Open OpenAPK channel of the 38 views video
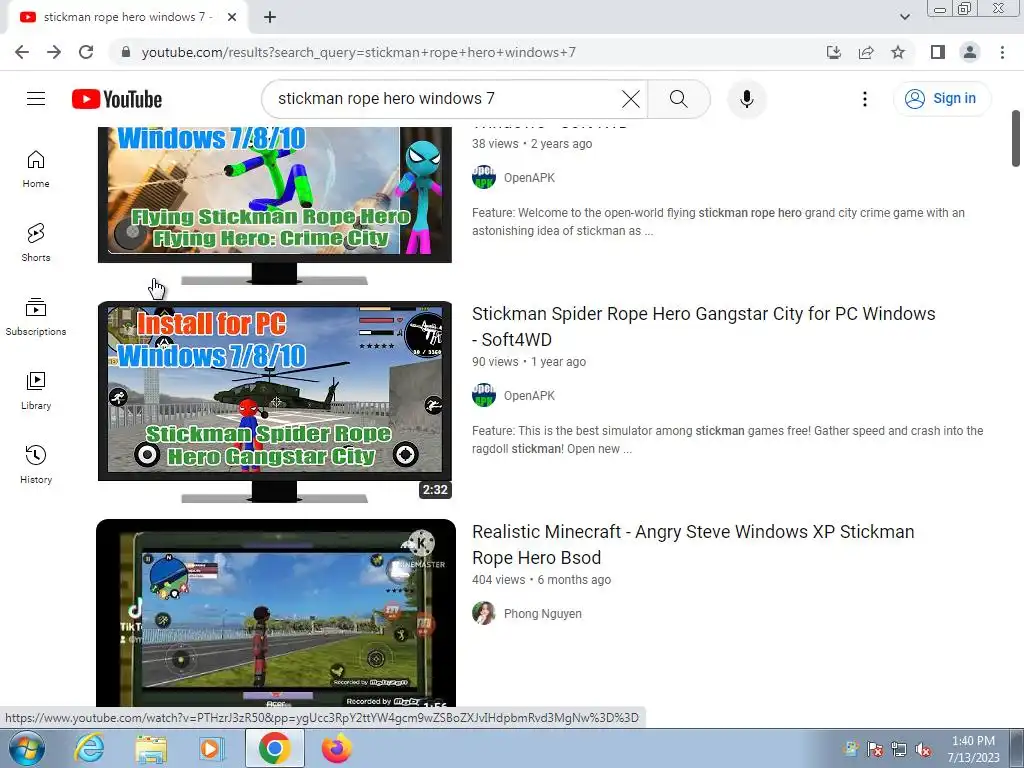 [529, 178]
